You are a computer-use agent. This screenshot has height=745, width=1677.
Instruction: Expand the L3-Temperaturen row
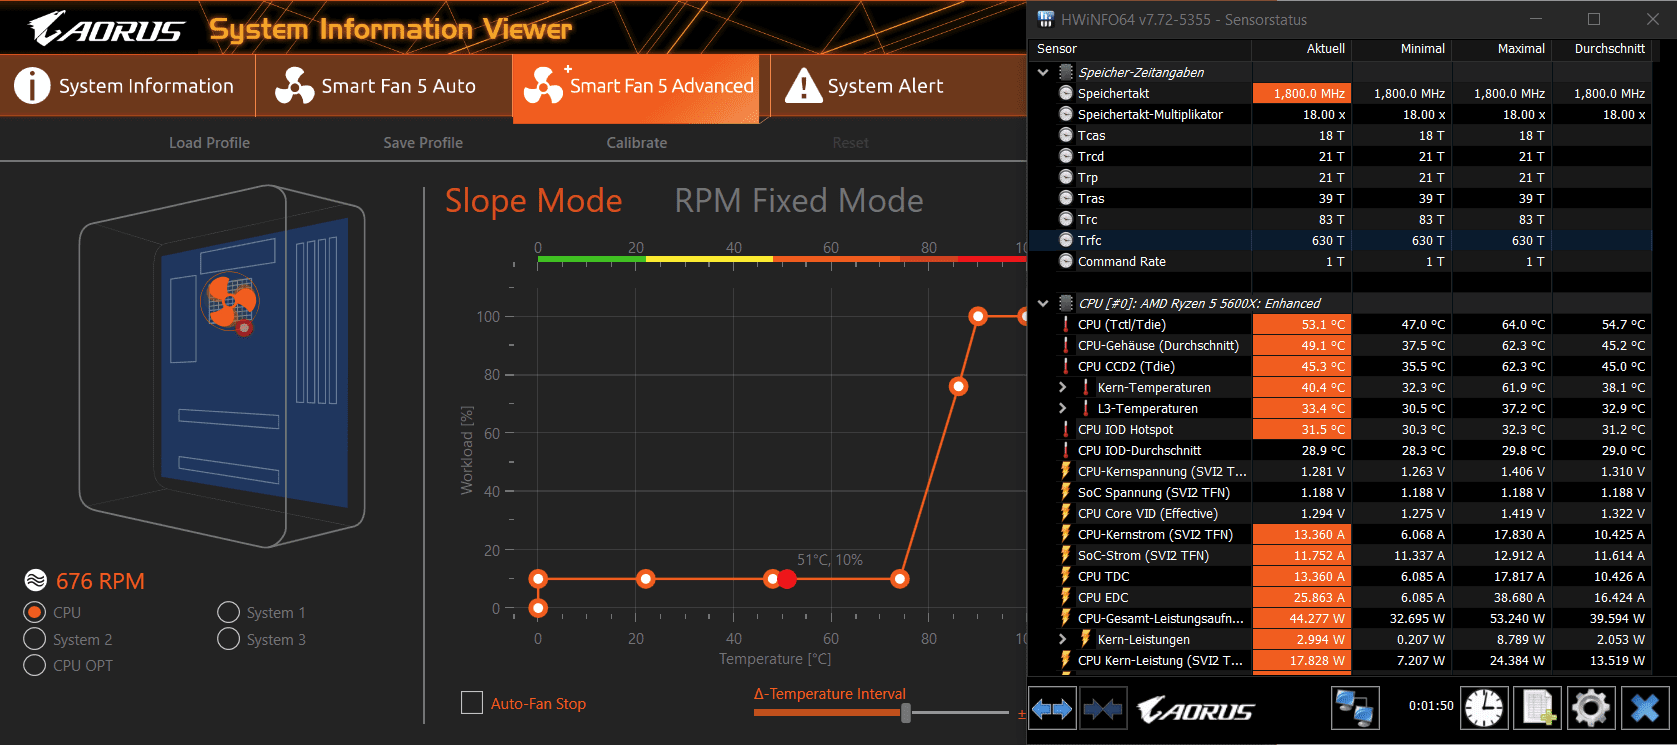point(1063,408)
